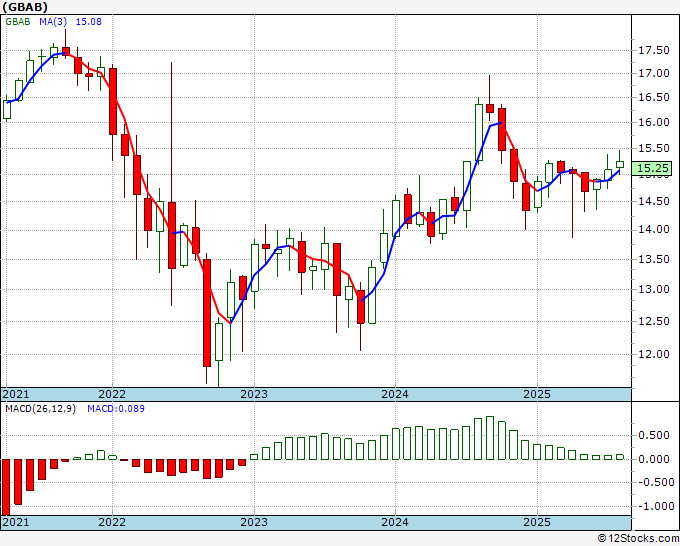Click the 17.50 price axis label
This screenshot has width=680, height=546.
tap(654, 50)
